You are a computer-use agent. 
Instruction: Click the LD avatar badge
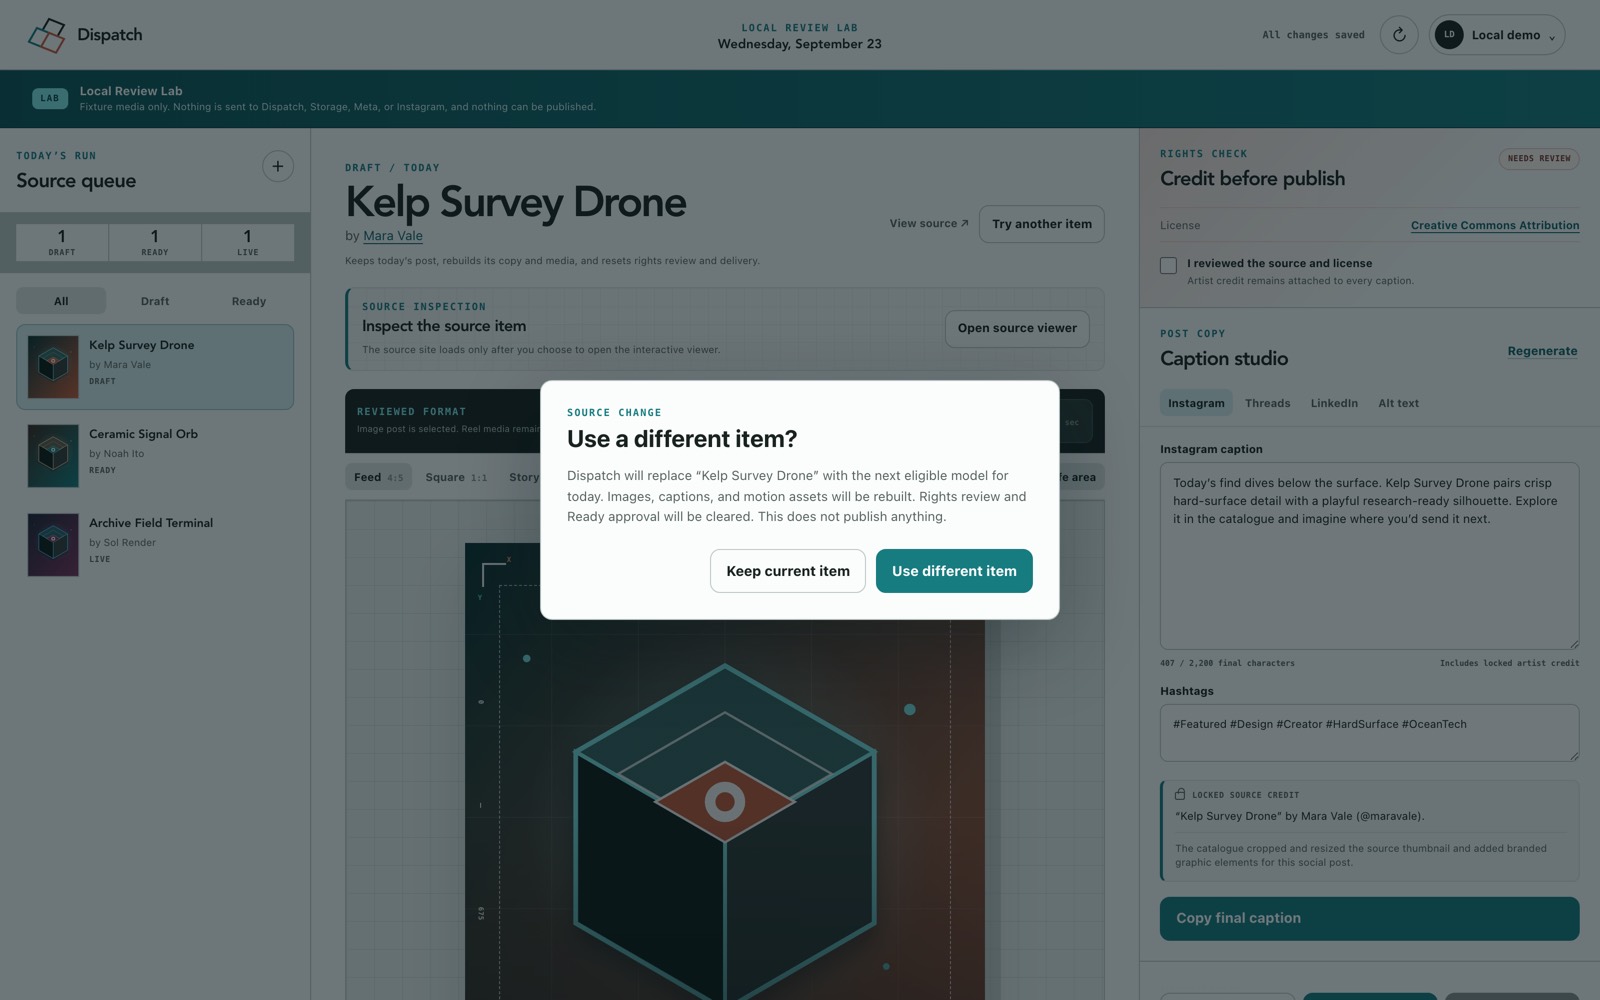(1449, 35)
